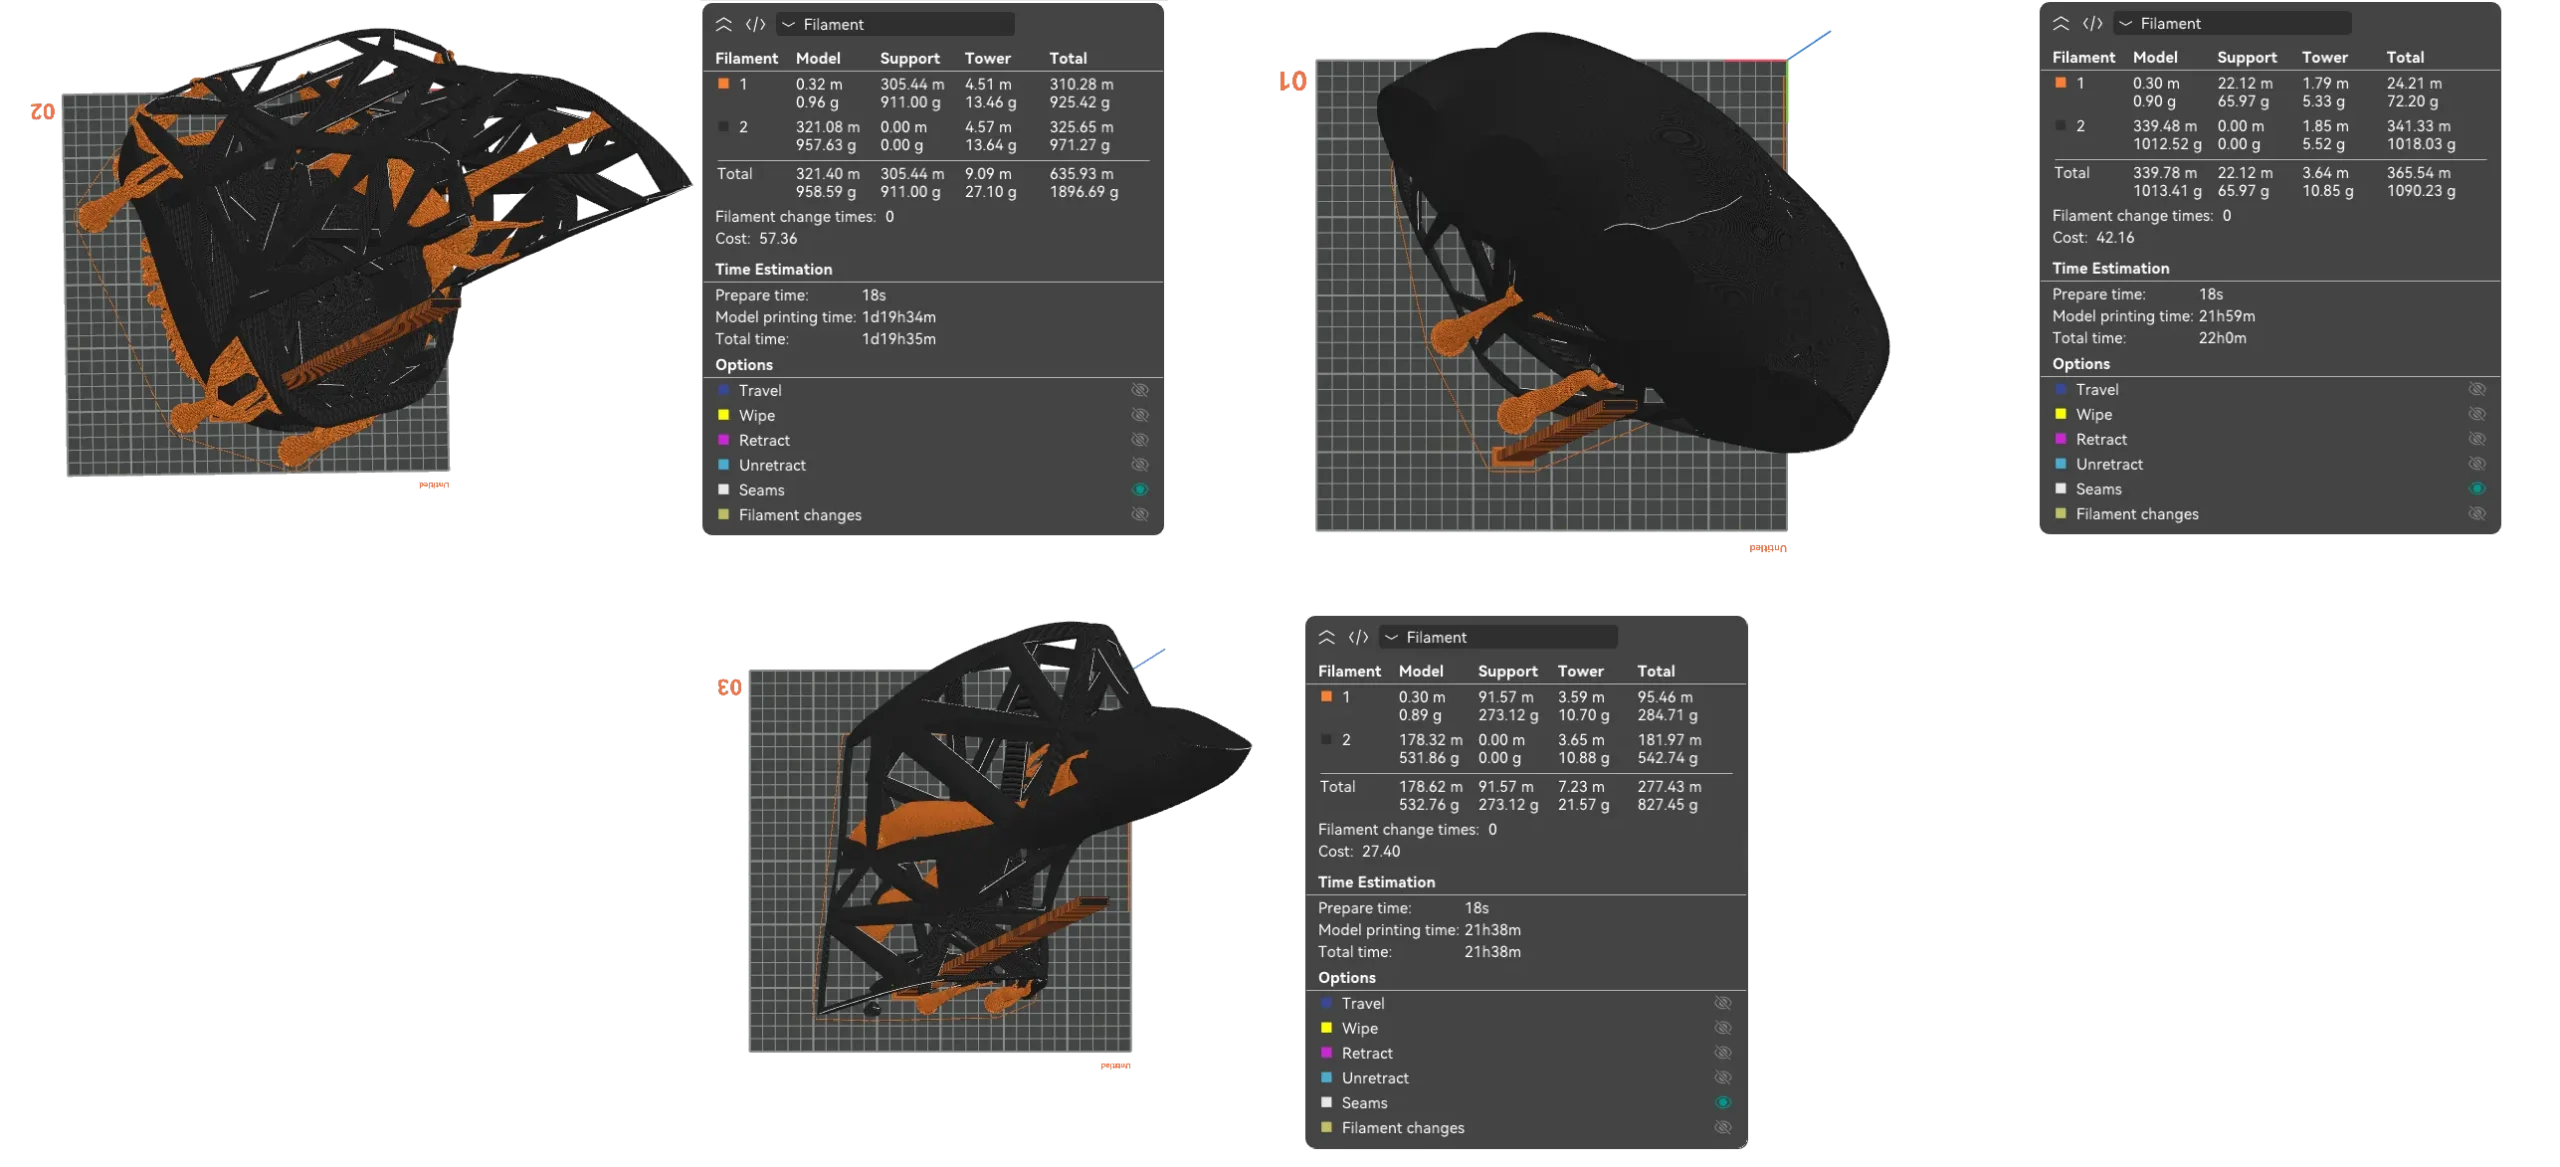Click the Support column header above 305.44 m
Viewport: 2560px width, 1167px height.
[909, 59]
